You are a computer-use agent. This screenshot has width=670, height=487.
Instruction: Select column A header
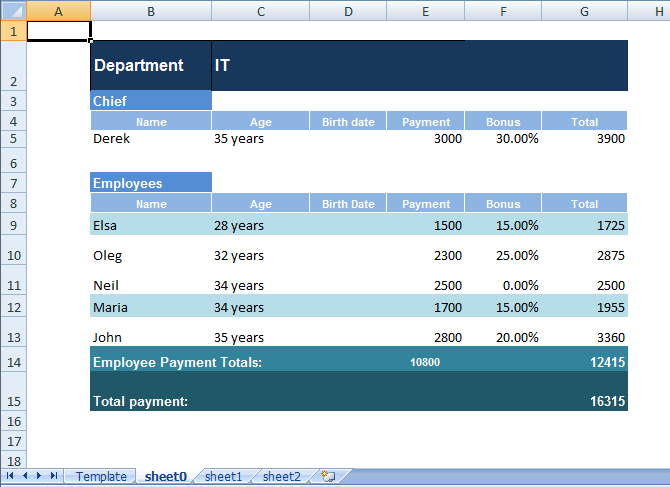click(59, 11)
